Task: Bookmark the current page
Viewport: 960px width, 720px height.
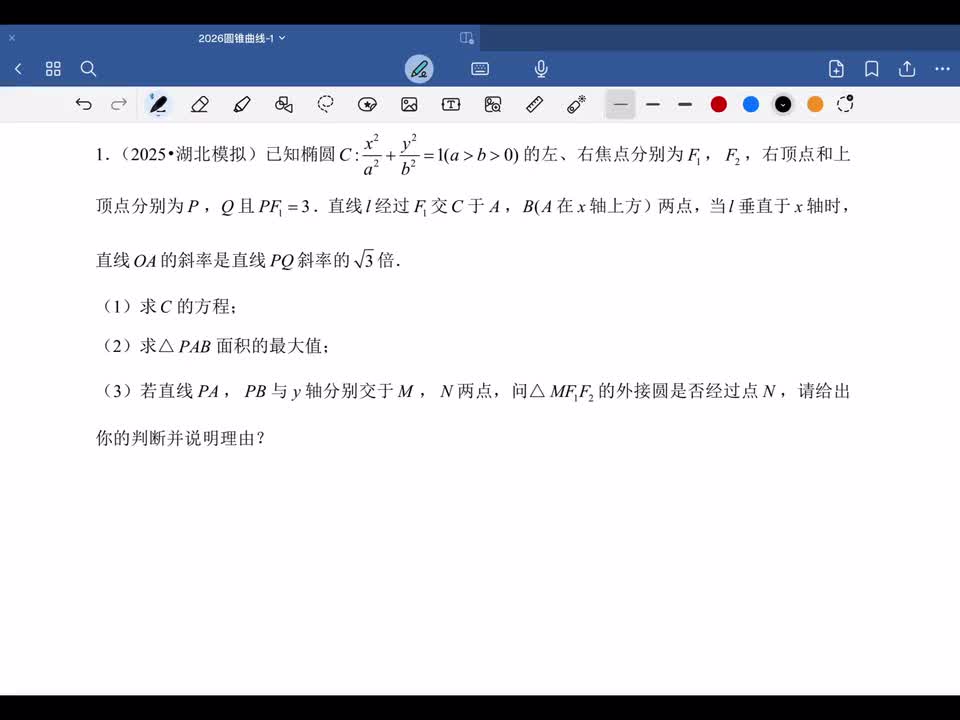Action: (871, 69)
